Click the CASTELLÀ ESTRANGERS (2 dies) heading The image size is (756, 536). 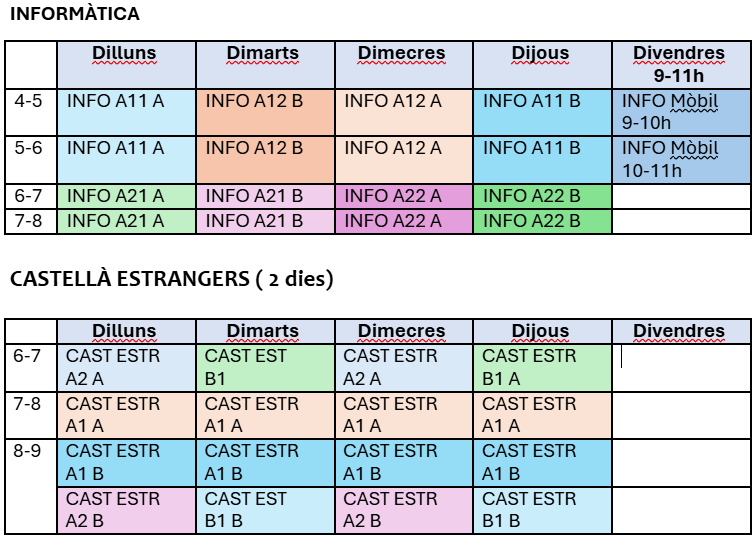point(171,280)
